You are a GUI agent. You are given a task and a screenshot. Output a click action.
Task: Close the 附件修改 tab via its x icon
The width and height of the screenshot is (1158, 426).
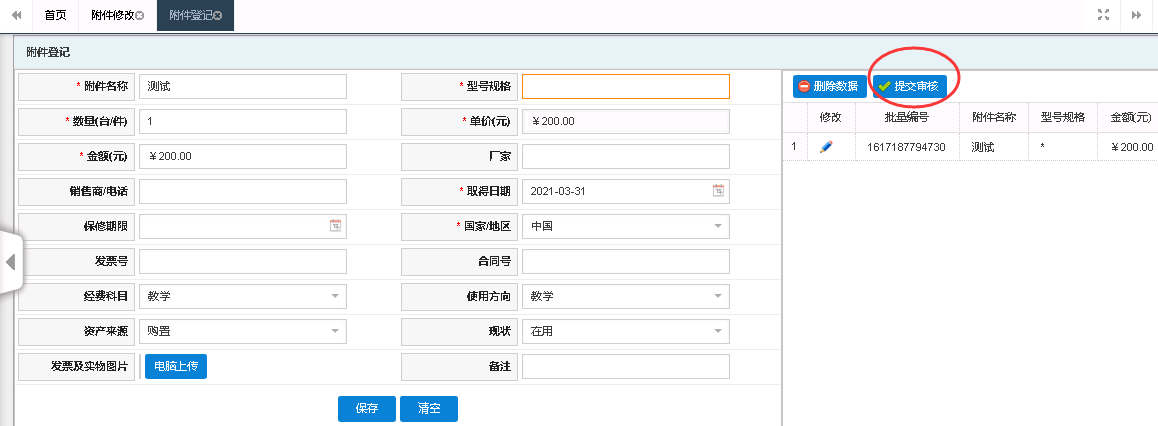pyautogui.click(x=139, y=16)
